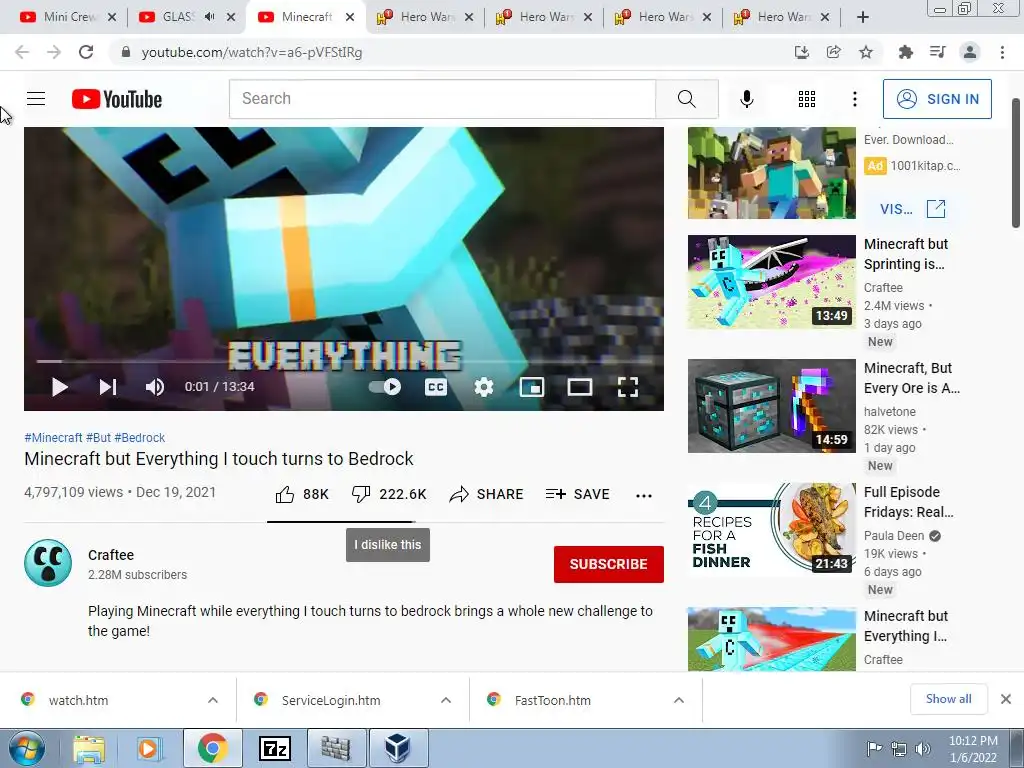1024x768 pixels.
Task: Mute the video volume
Action: [x=154, y=387]
